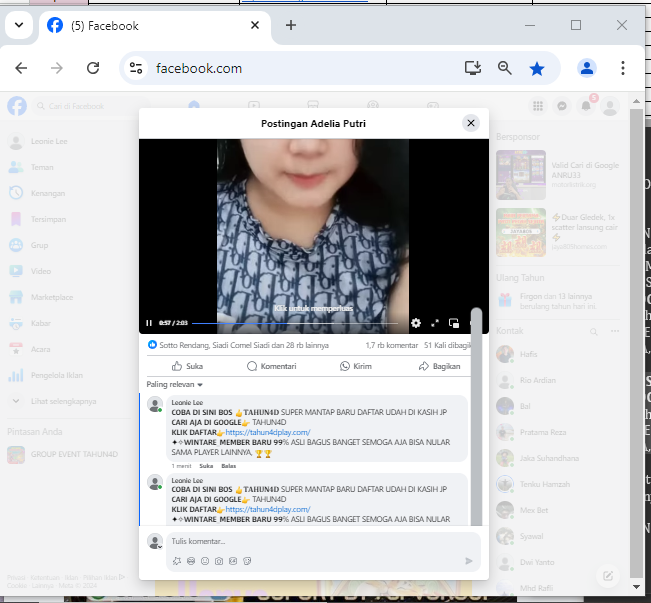
Task: Seek on the video progress bar
Action: click(x=295, y=323)
